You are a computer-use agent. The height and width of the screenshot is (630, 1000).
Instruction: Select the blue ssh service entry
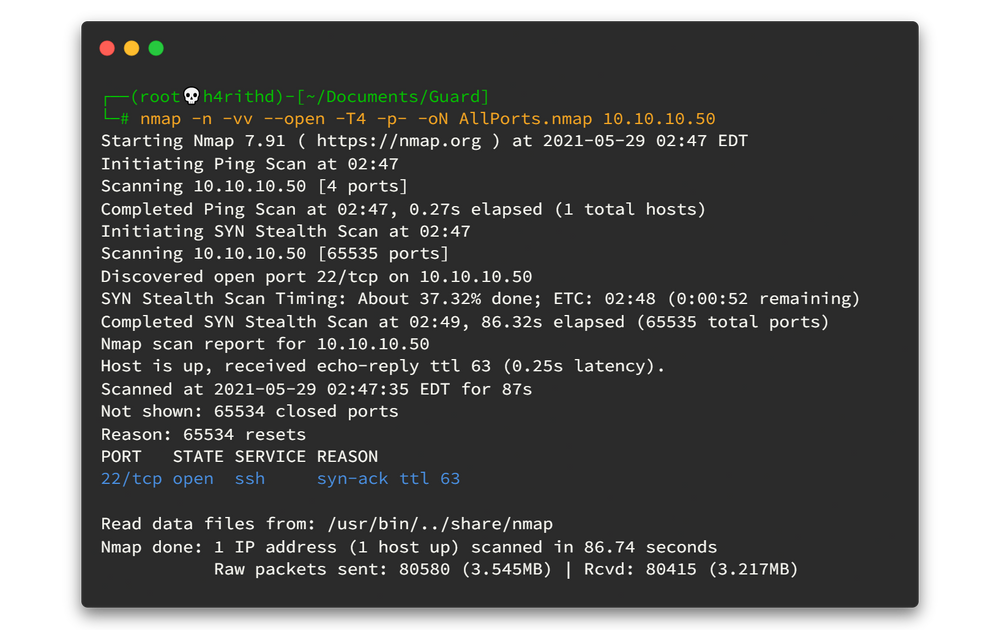pos(250,479)
